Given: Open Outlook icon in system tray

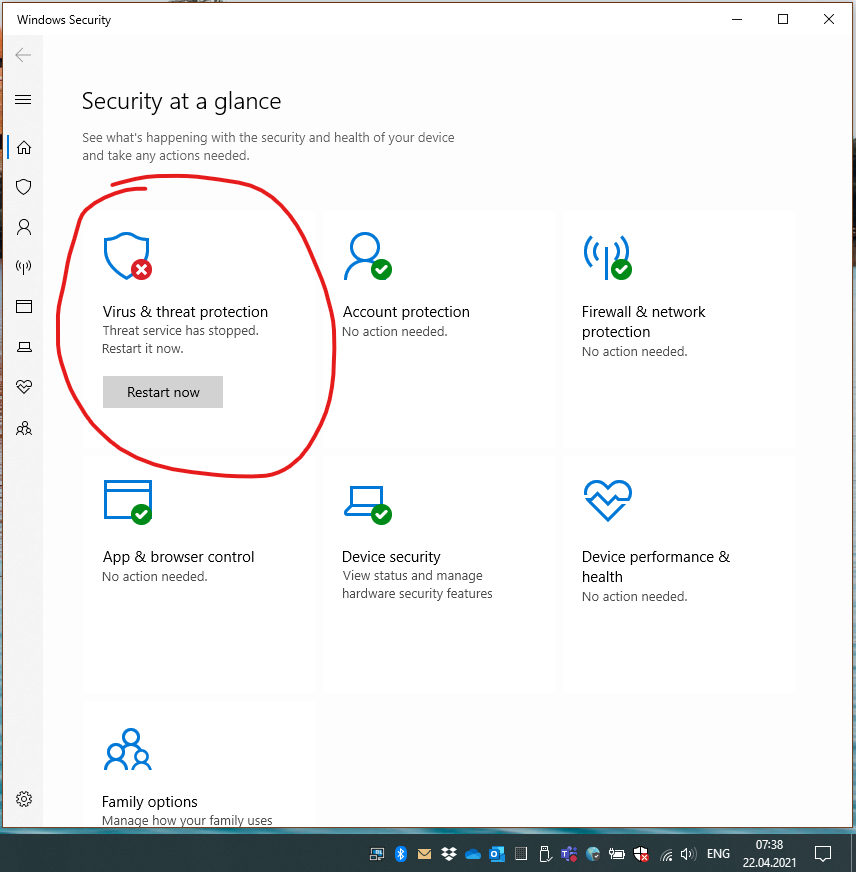Looking at the screenshot, I should point(497,854).
